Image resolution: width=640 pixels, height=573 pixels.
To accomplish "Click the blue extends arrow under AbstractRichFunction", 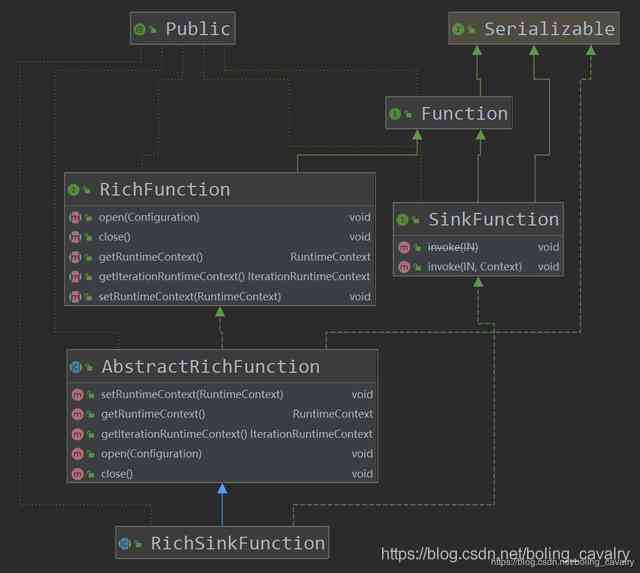I will pos(222,504).
